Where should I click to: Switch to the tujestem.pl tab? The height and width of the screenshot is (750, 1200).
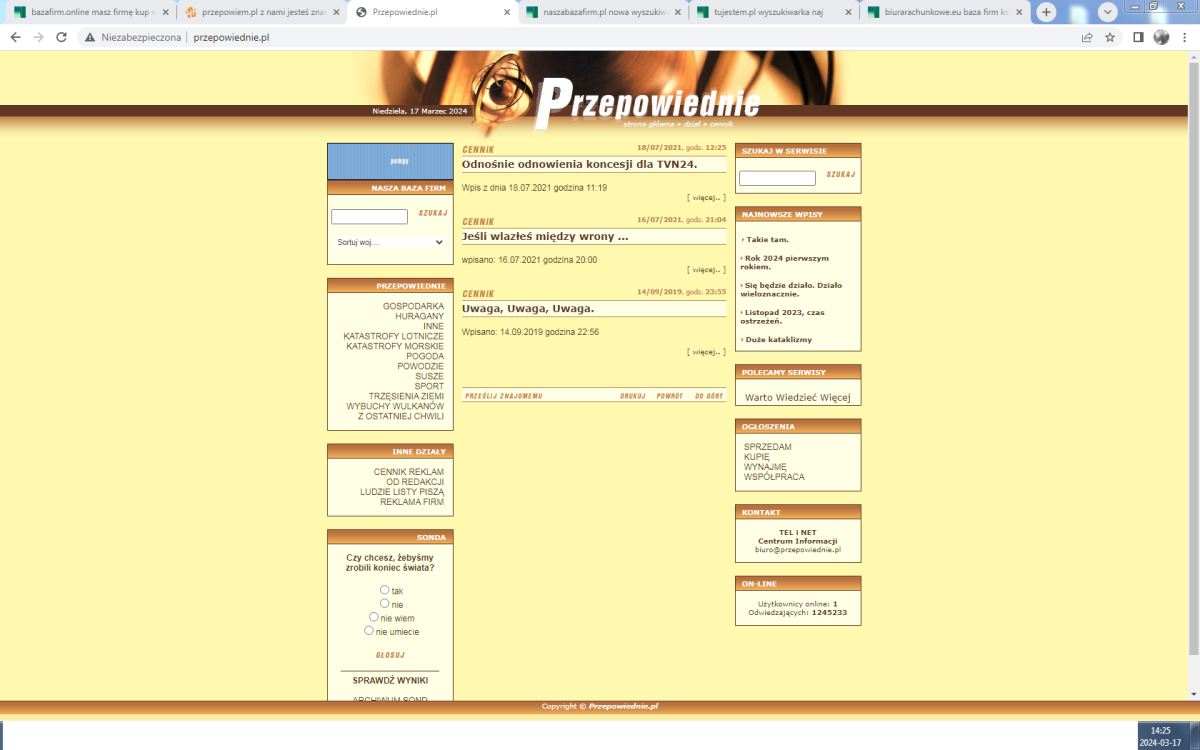[770, 12]
